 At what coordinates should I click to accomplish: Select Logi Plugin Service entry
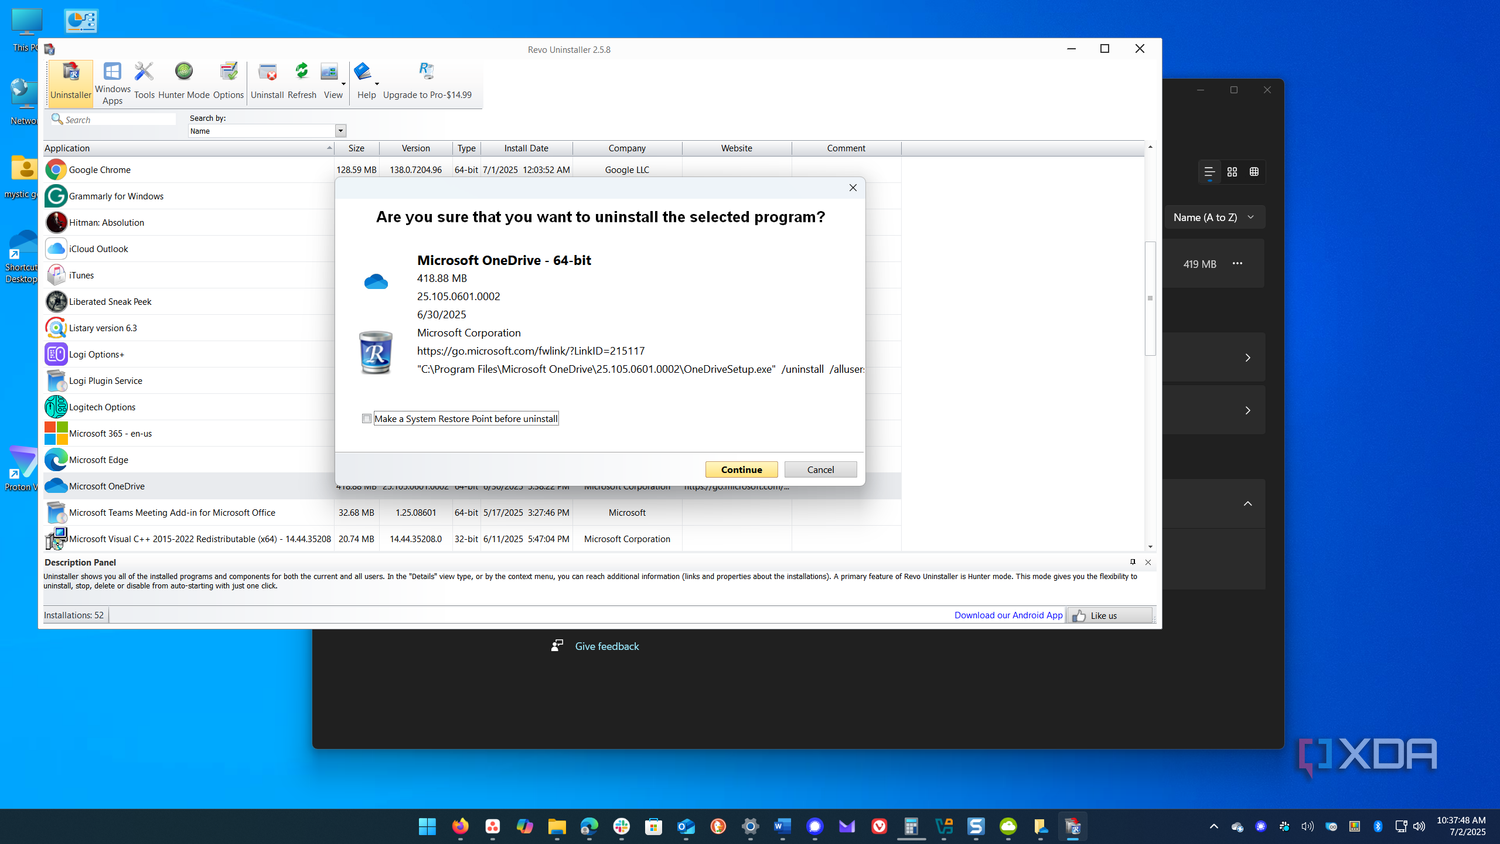pos(188,381)
